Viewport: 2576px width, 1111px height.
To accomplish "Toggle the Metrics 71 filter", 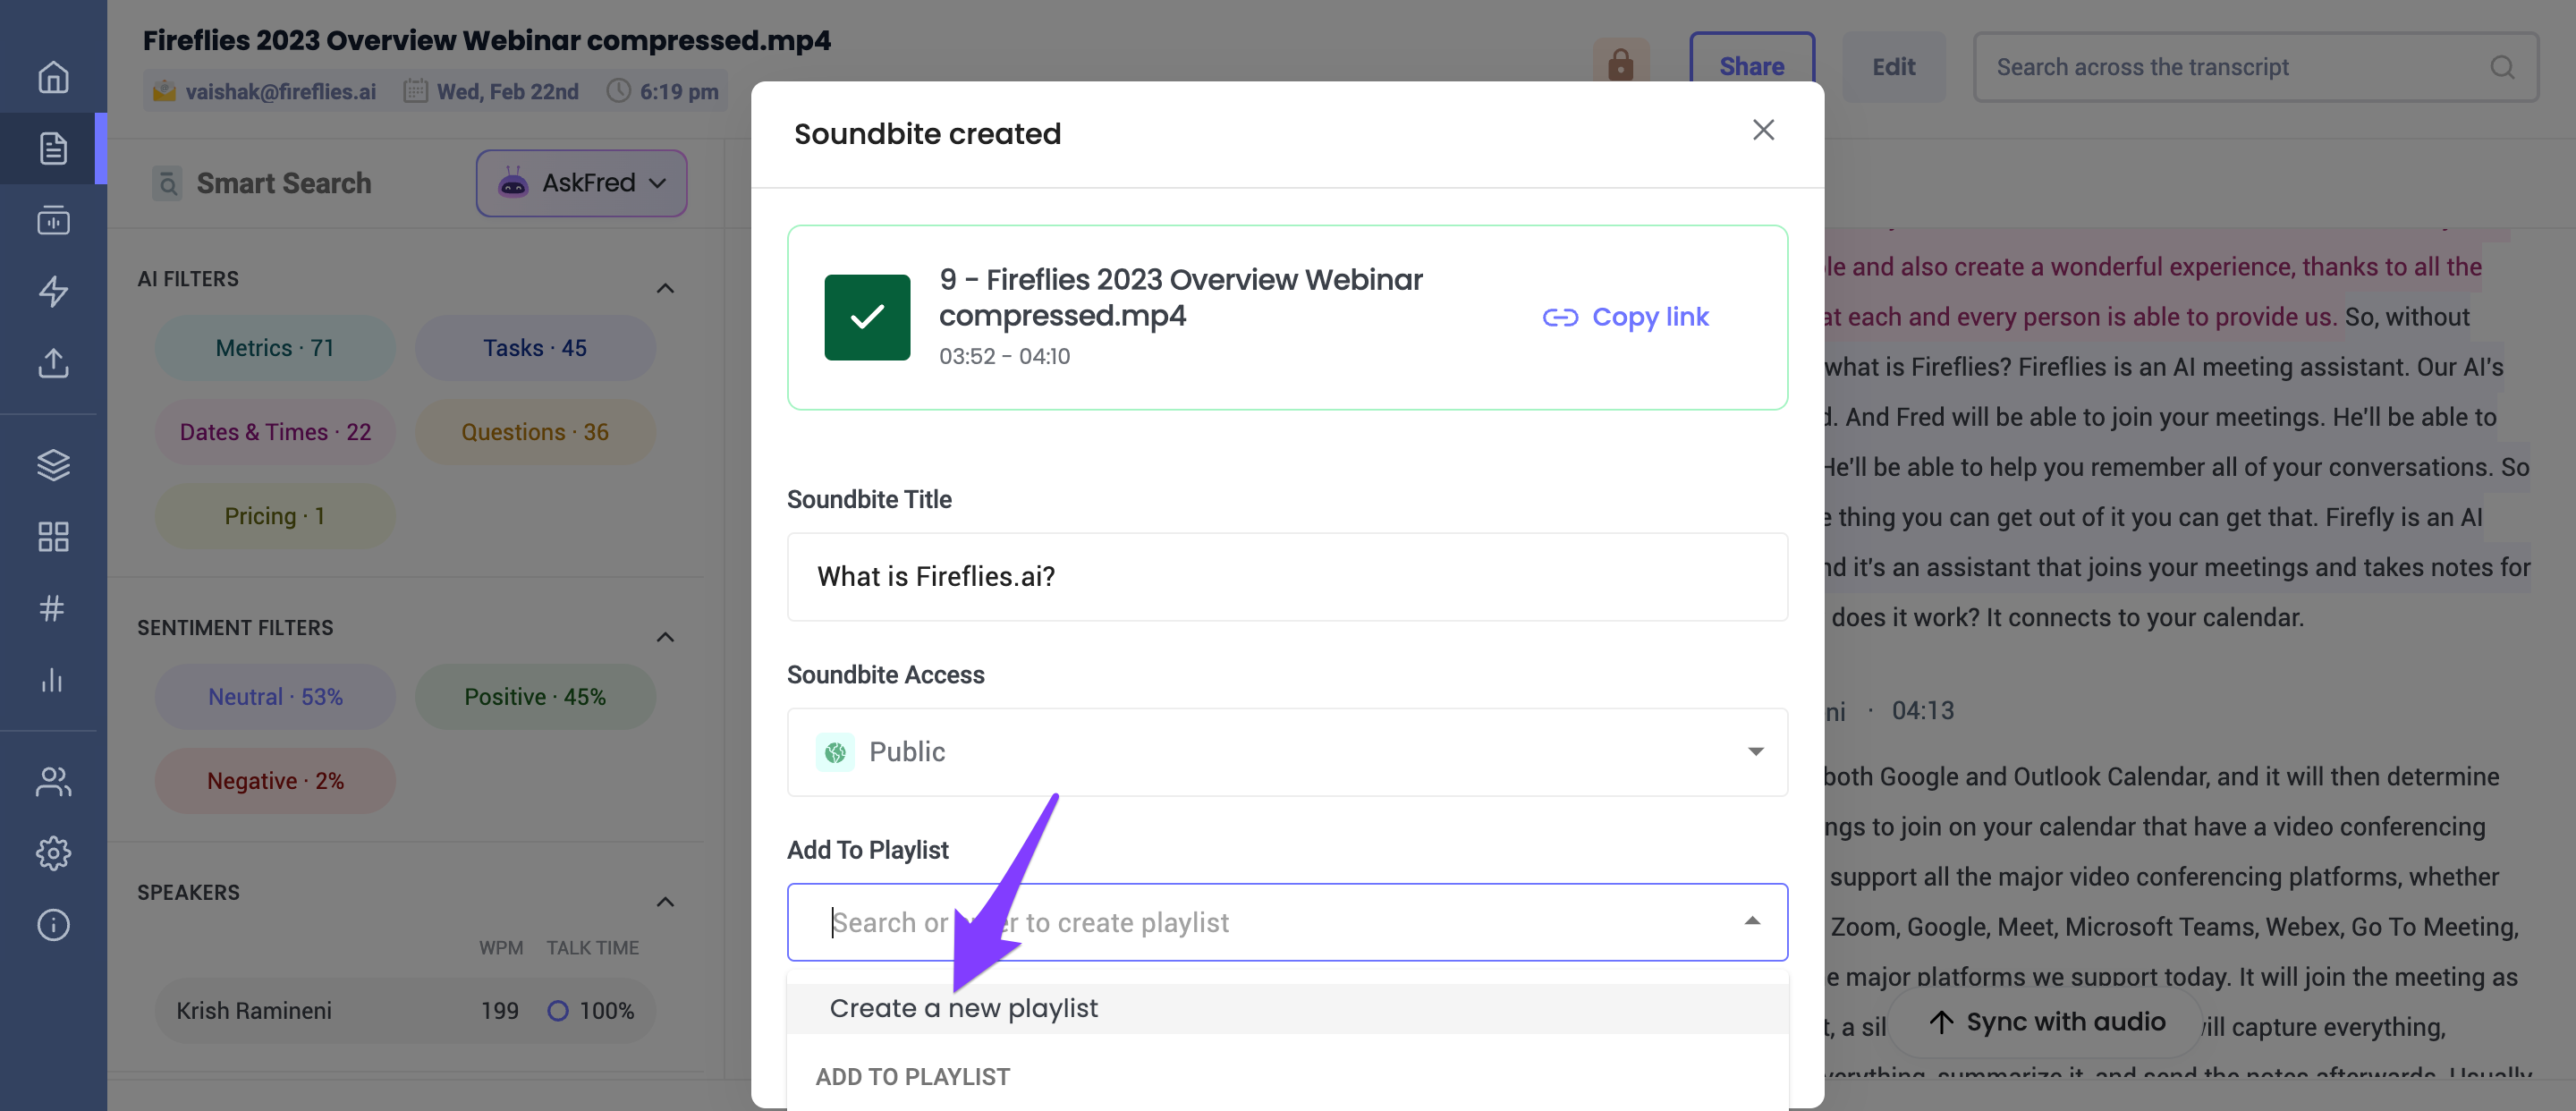I will [x=275, y=348].
